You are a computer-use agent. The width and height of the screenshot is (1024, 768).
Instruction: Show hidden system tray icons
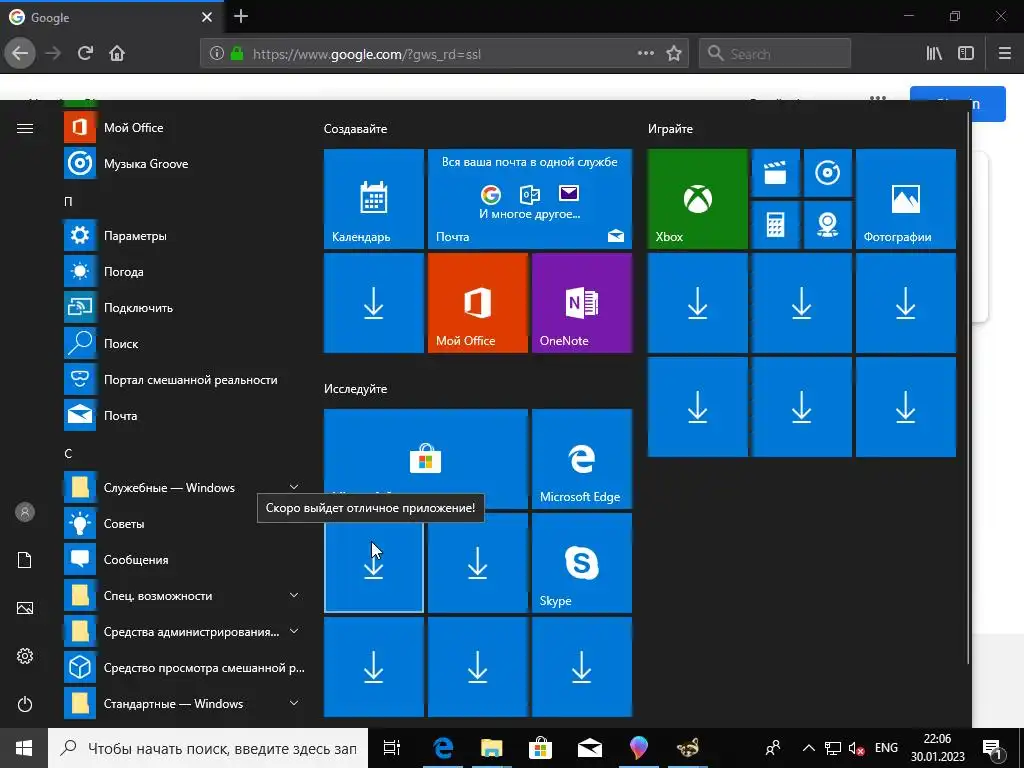click(x=808, y=748)
